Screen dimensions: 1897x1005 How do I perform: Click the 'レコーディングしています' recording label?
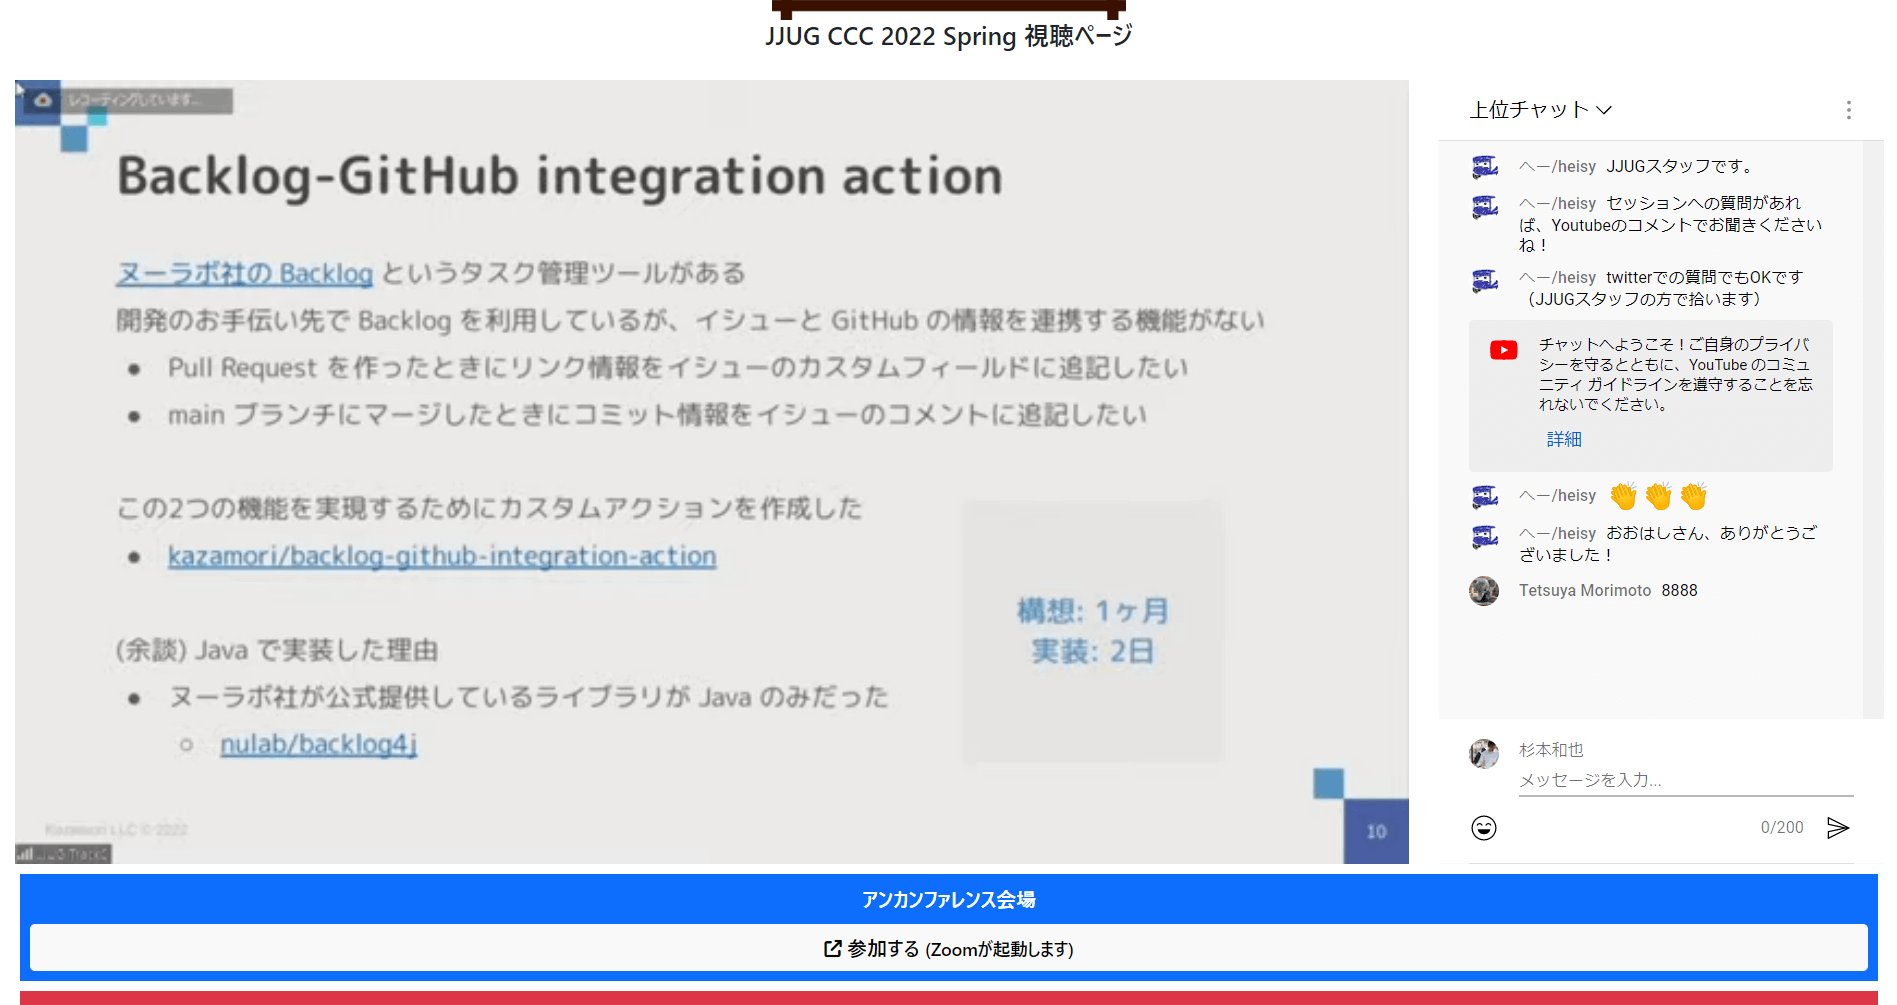135,100
